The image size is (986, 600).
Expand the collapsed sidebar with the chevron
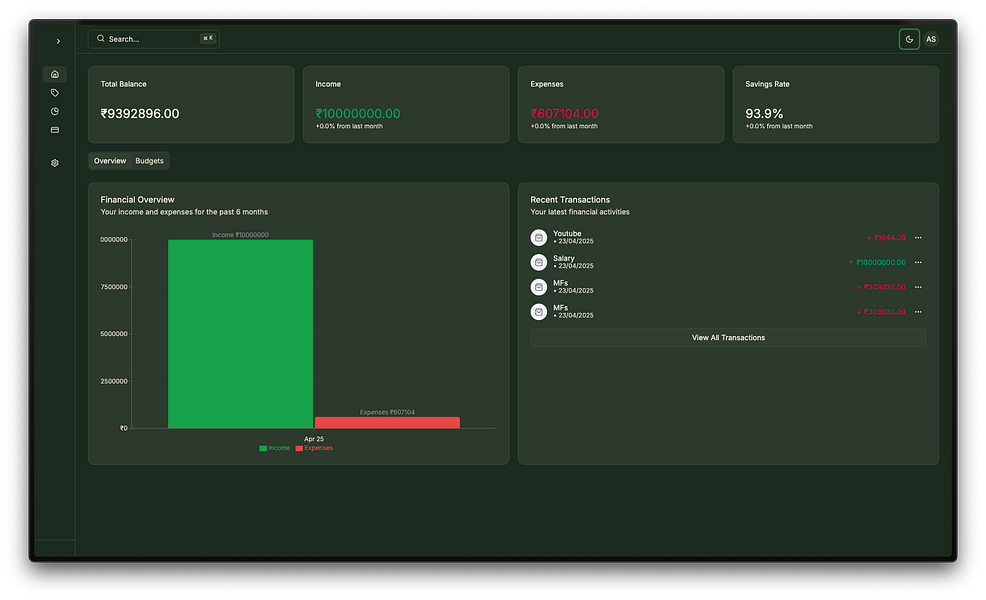click(x=57, y=41)
